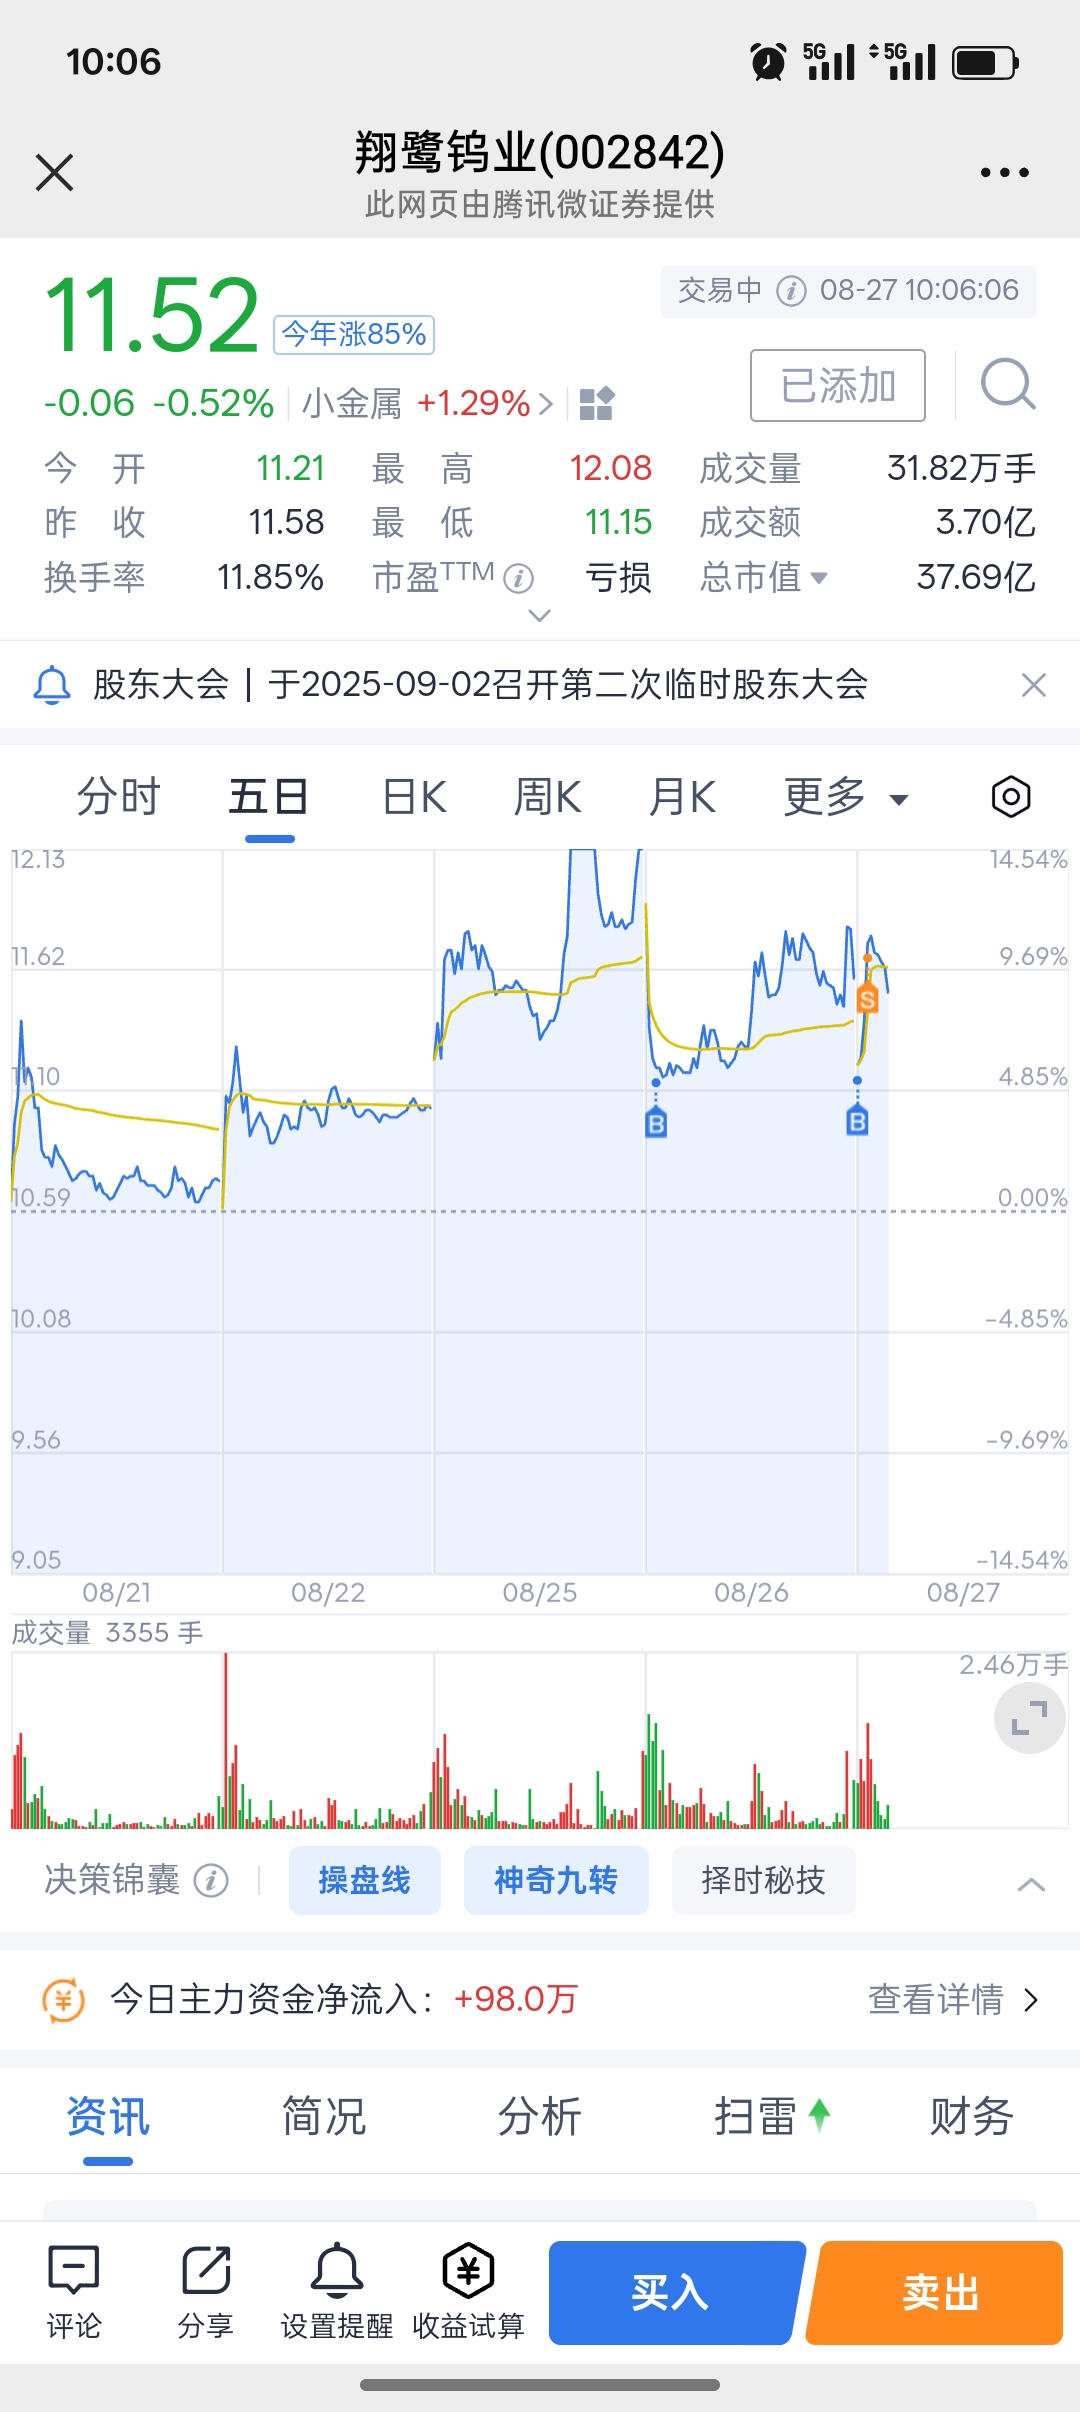Toggle the 神奇九转 indicator chip
This screenshot has width=1080, height=2412.
pos(556,1880)
